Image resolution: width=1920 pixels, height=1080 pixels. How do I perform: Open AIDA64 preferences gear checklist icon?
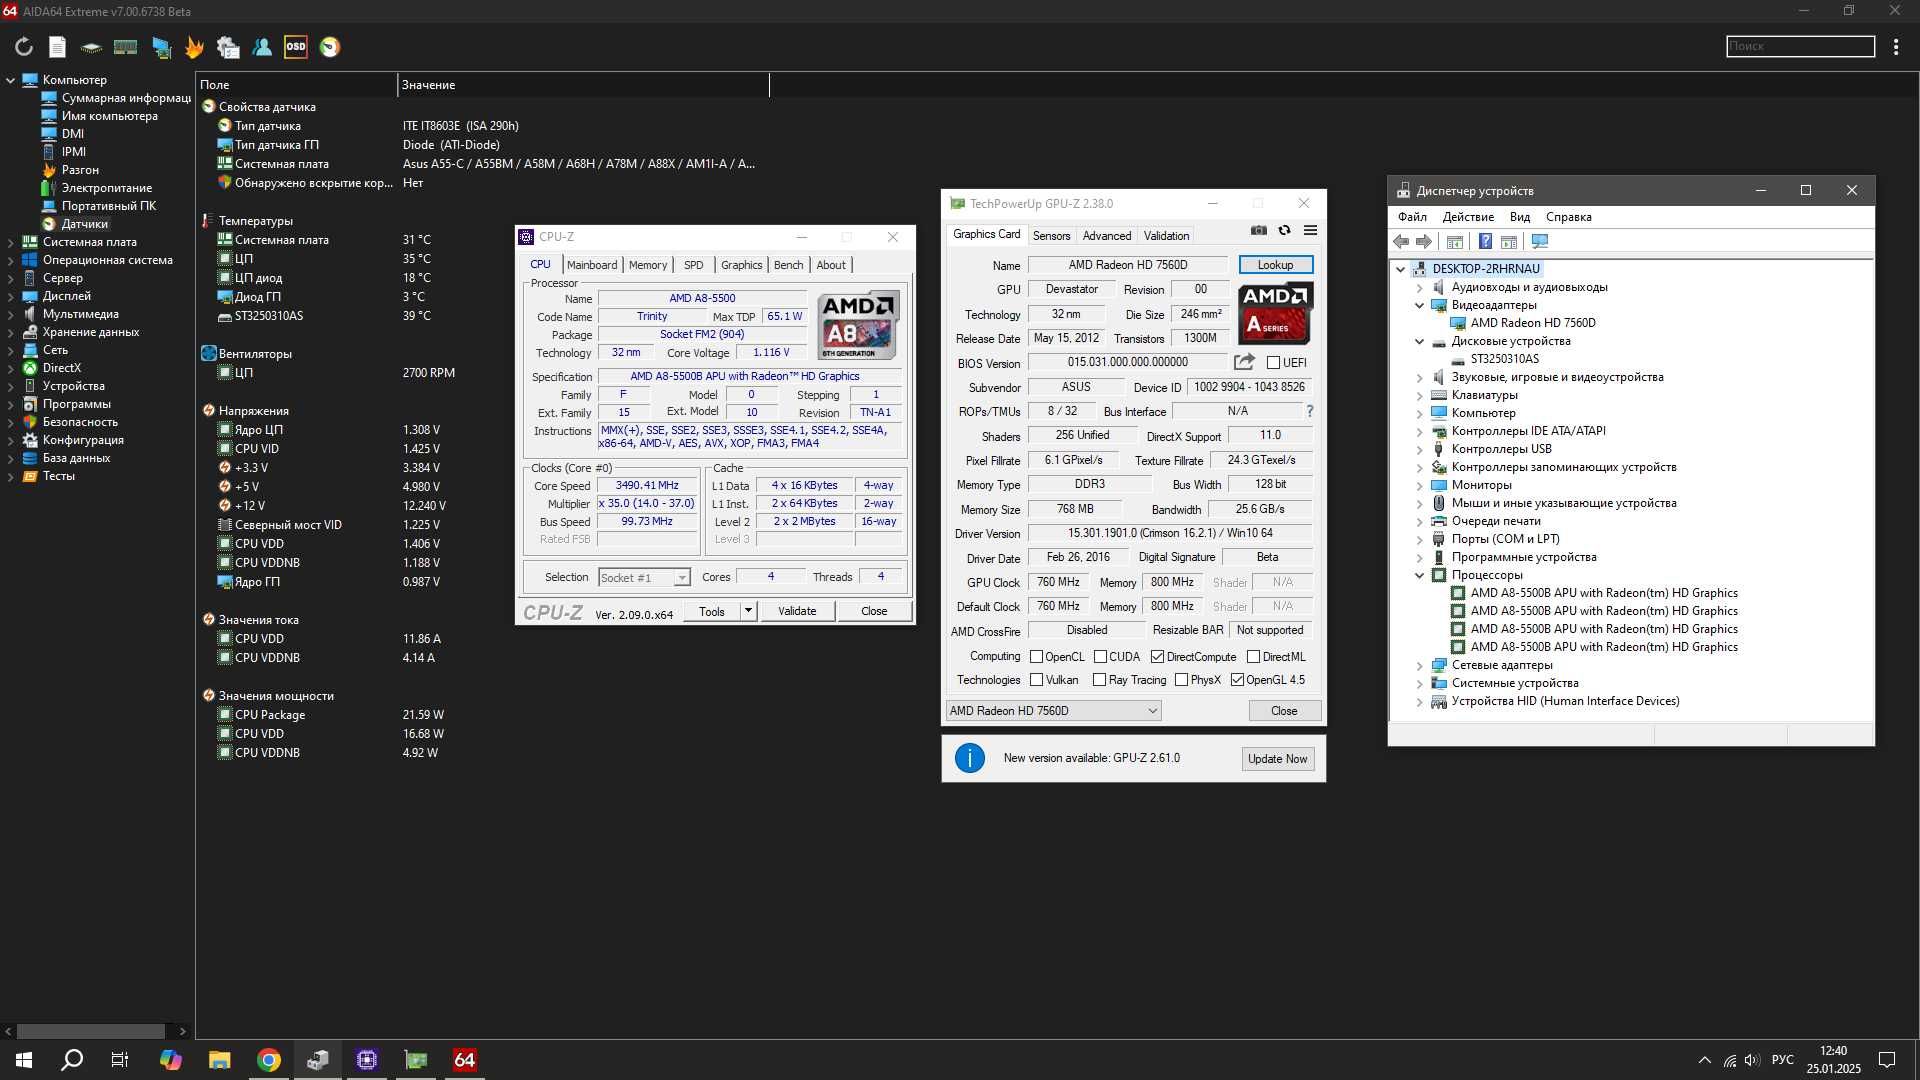click(228, 47)
